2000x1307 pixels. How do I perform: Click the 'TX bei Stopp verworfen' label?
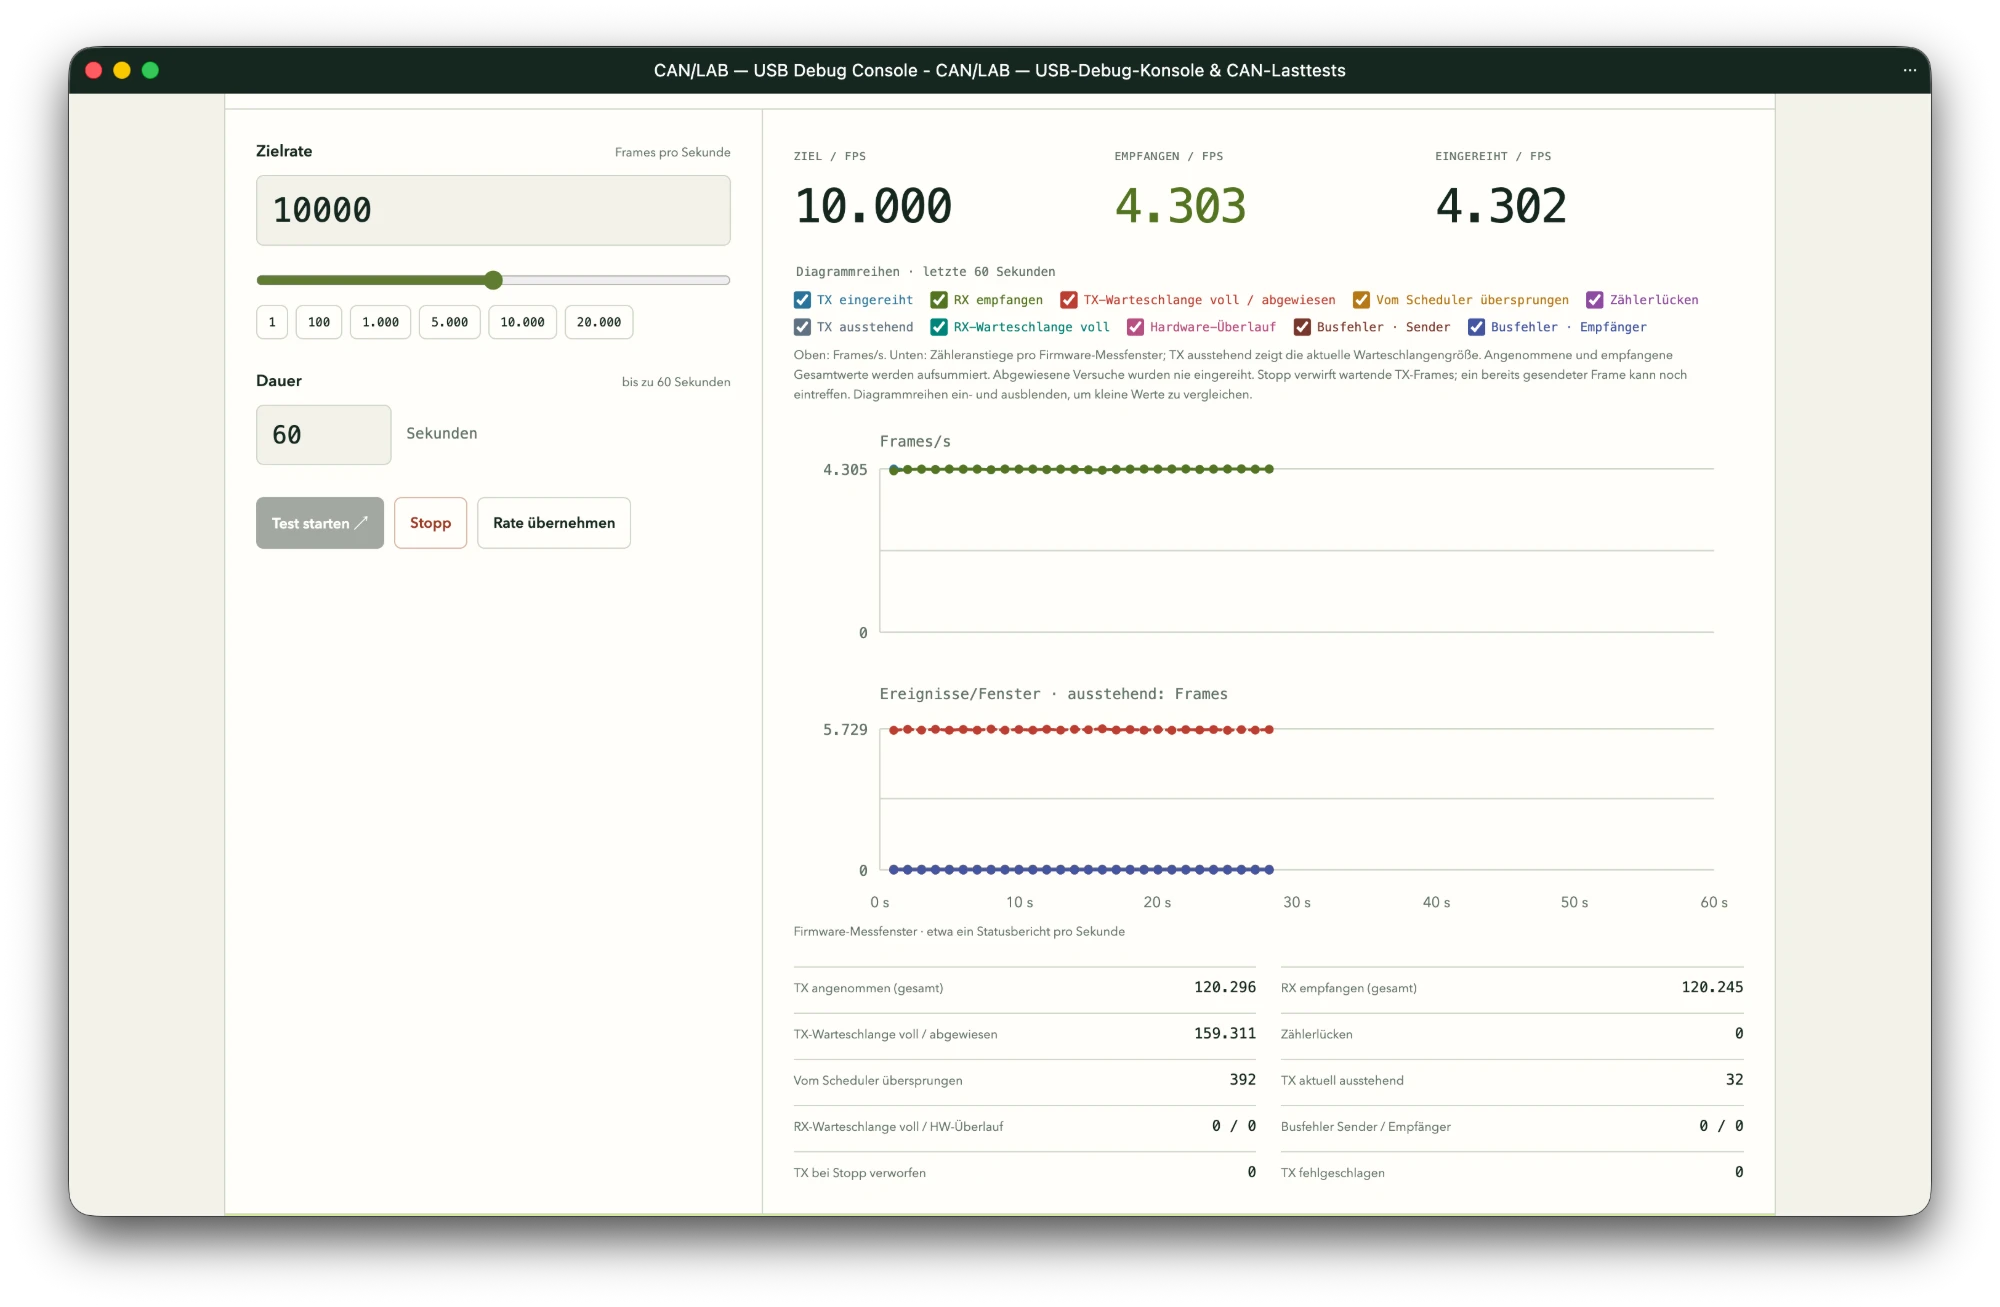click(859, 1173)
